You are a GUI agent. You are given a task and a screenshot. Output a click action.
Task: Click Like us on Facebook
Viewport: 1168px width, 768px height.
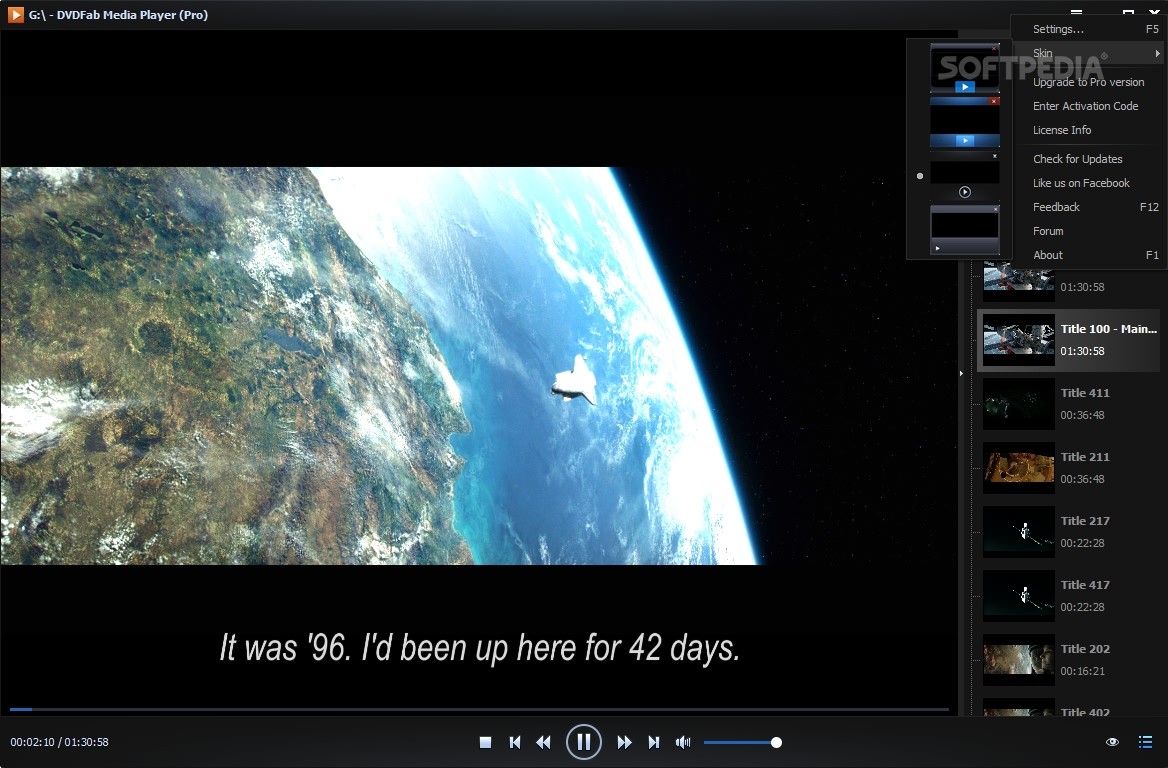point(1089,183)
